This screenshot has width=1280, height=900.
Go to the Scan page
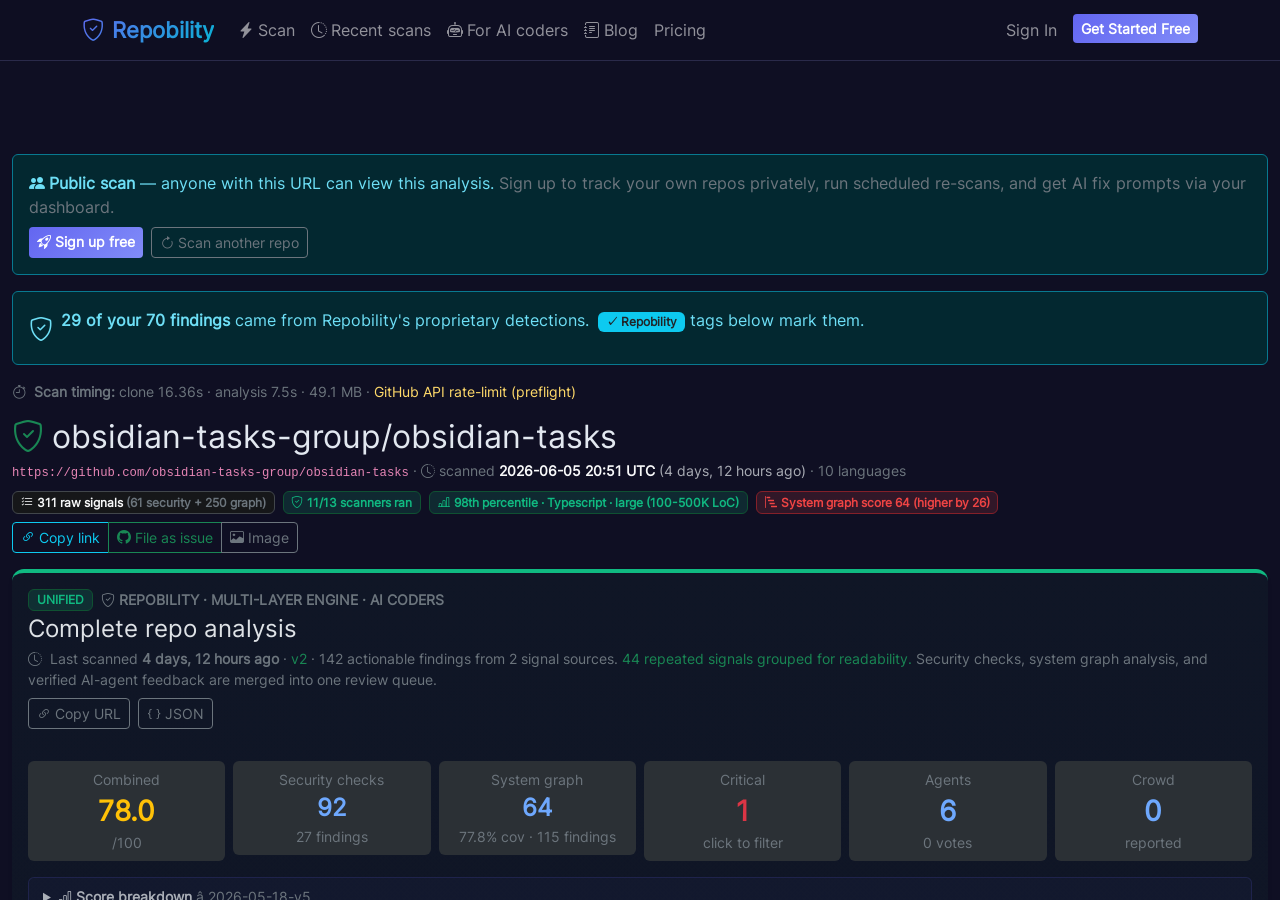(x=267, y=30)
